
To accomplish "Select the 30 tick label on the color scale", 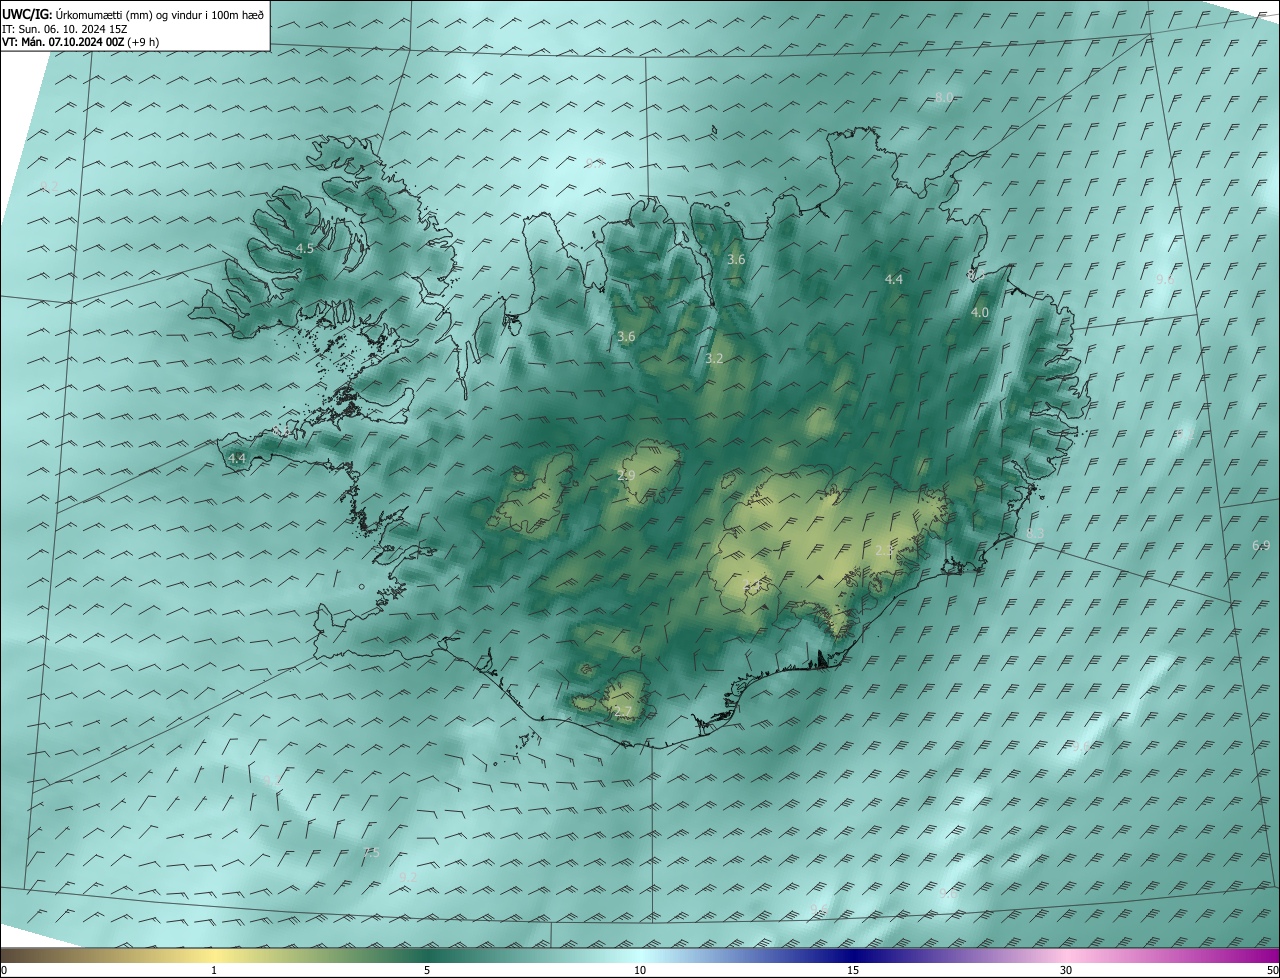I will click(1066, 970).
